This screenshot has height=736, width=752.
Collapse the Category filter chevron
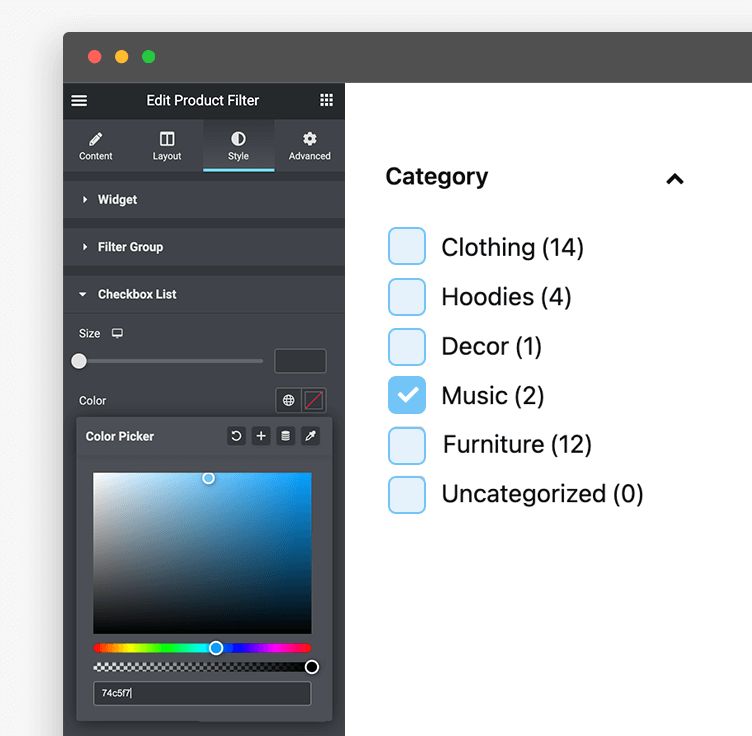(x=675, y=179)
